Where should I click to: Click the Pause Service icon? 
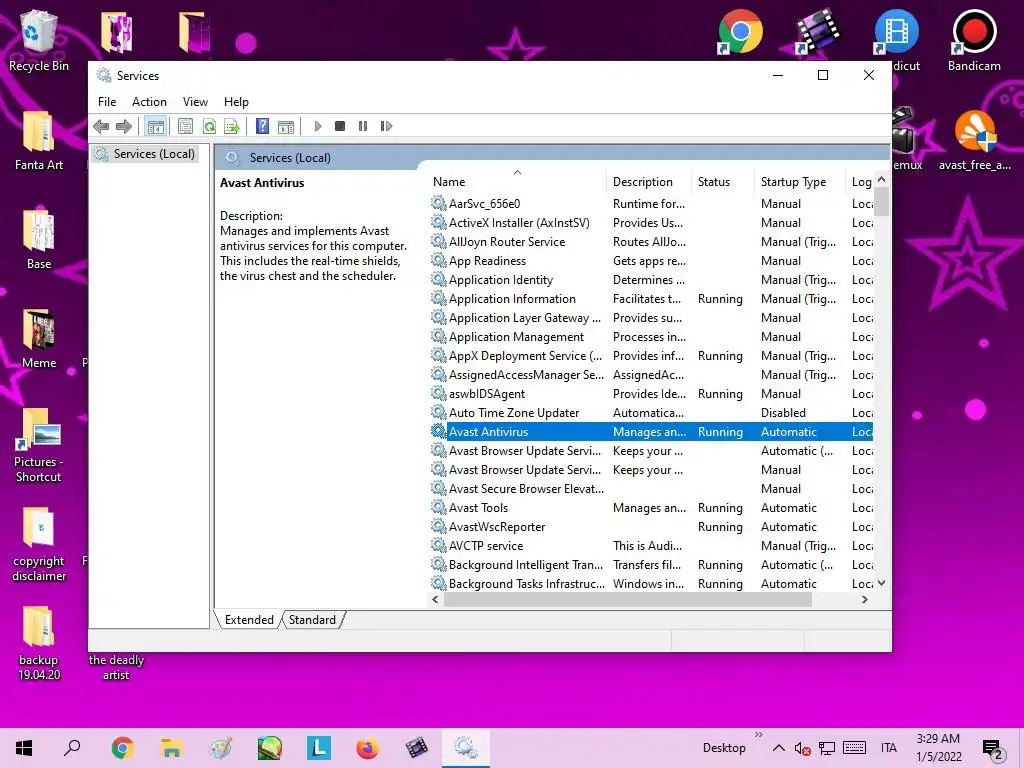[x=363, y=126]
